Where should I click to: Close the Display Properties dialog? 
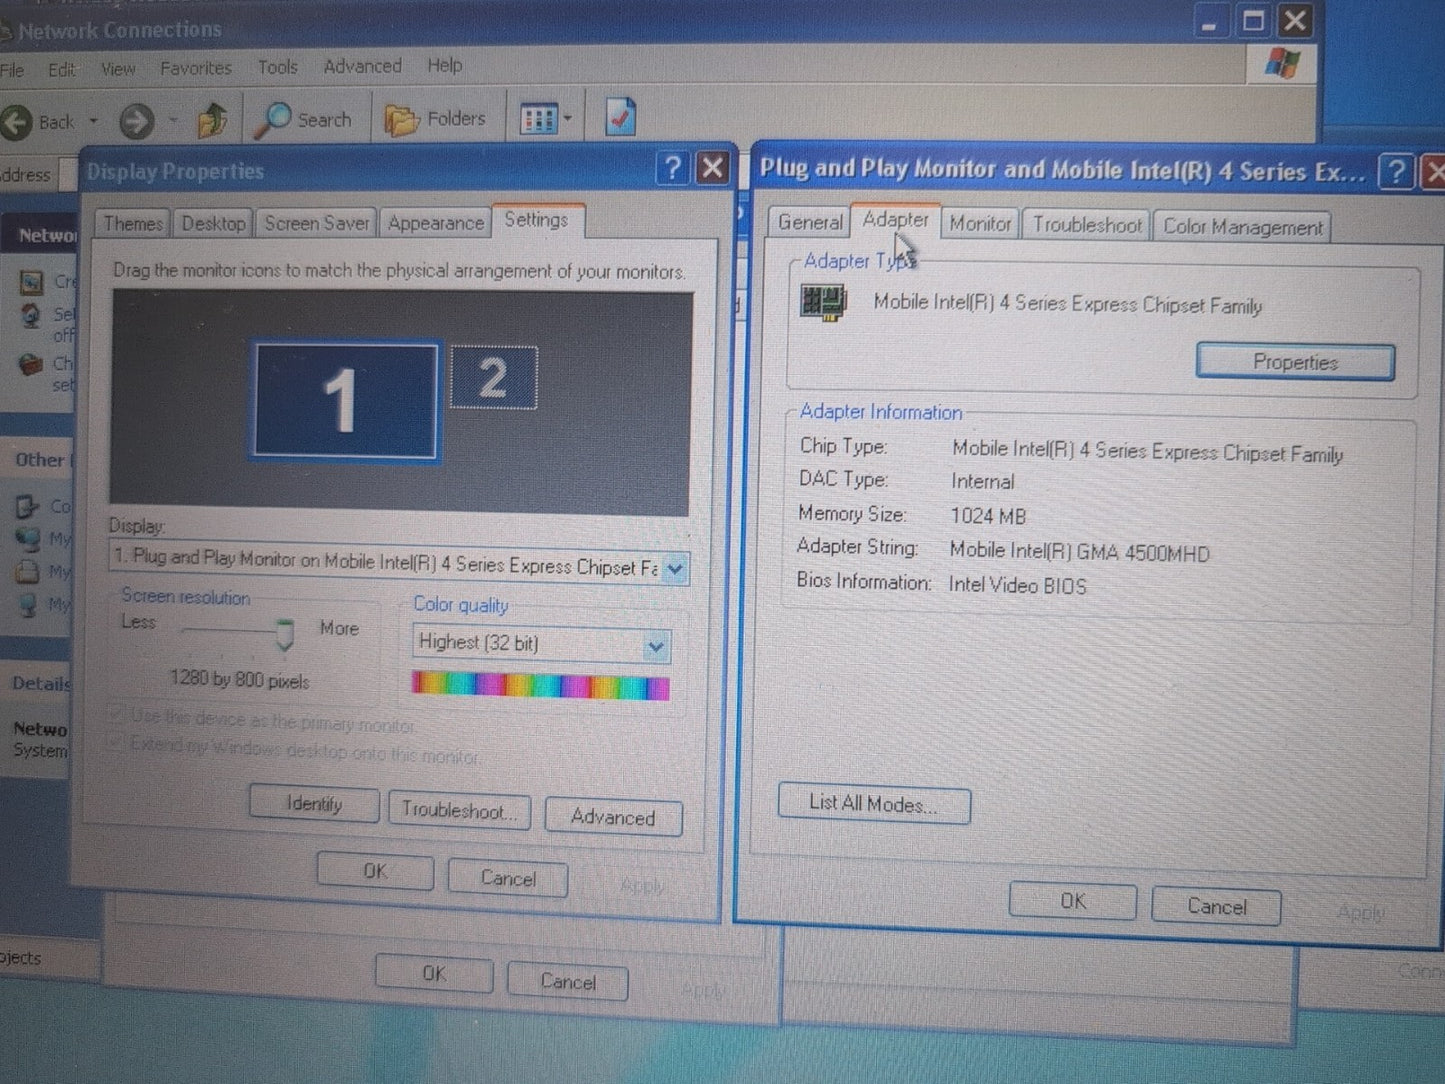coord(712,167)
